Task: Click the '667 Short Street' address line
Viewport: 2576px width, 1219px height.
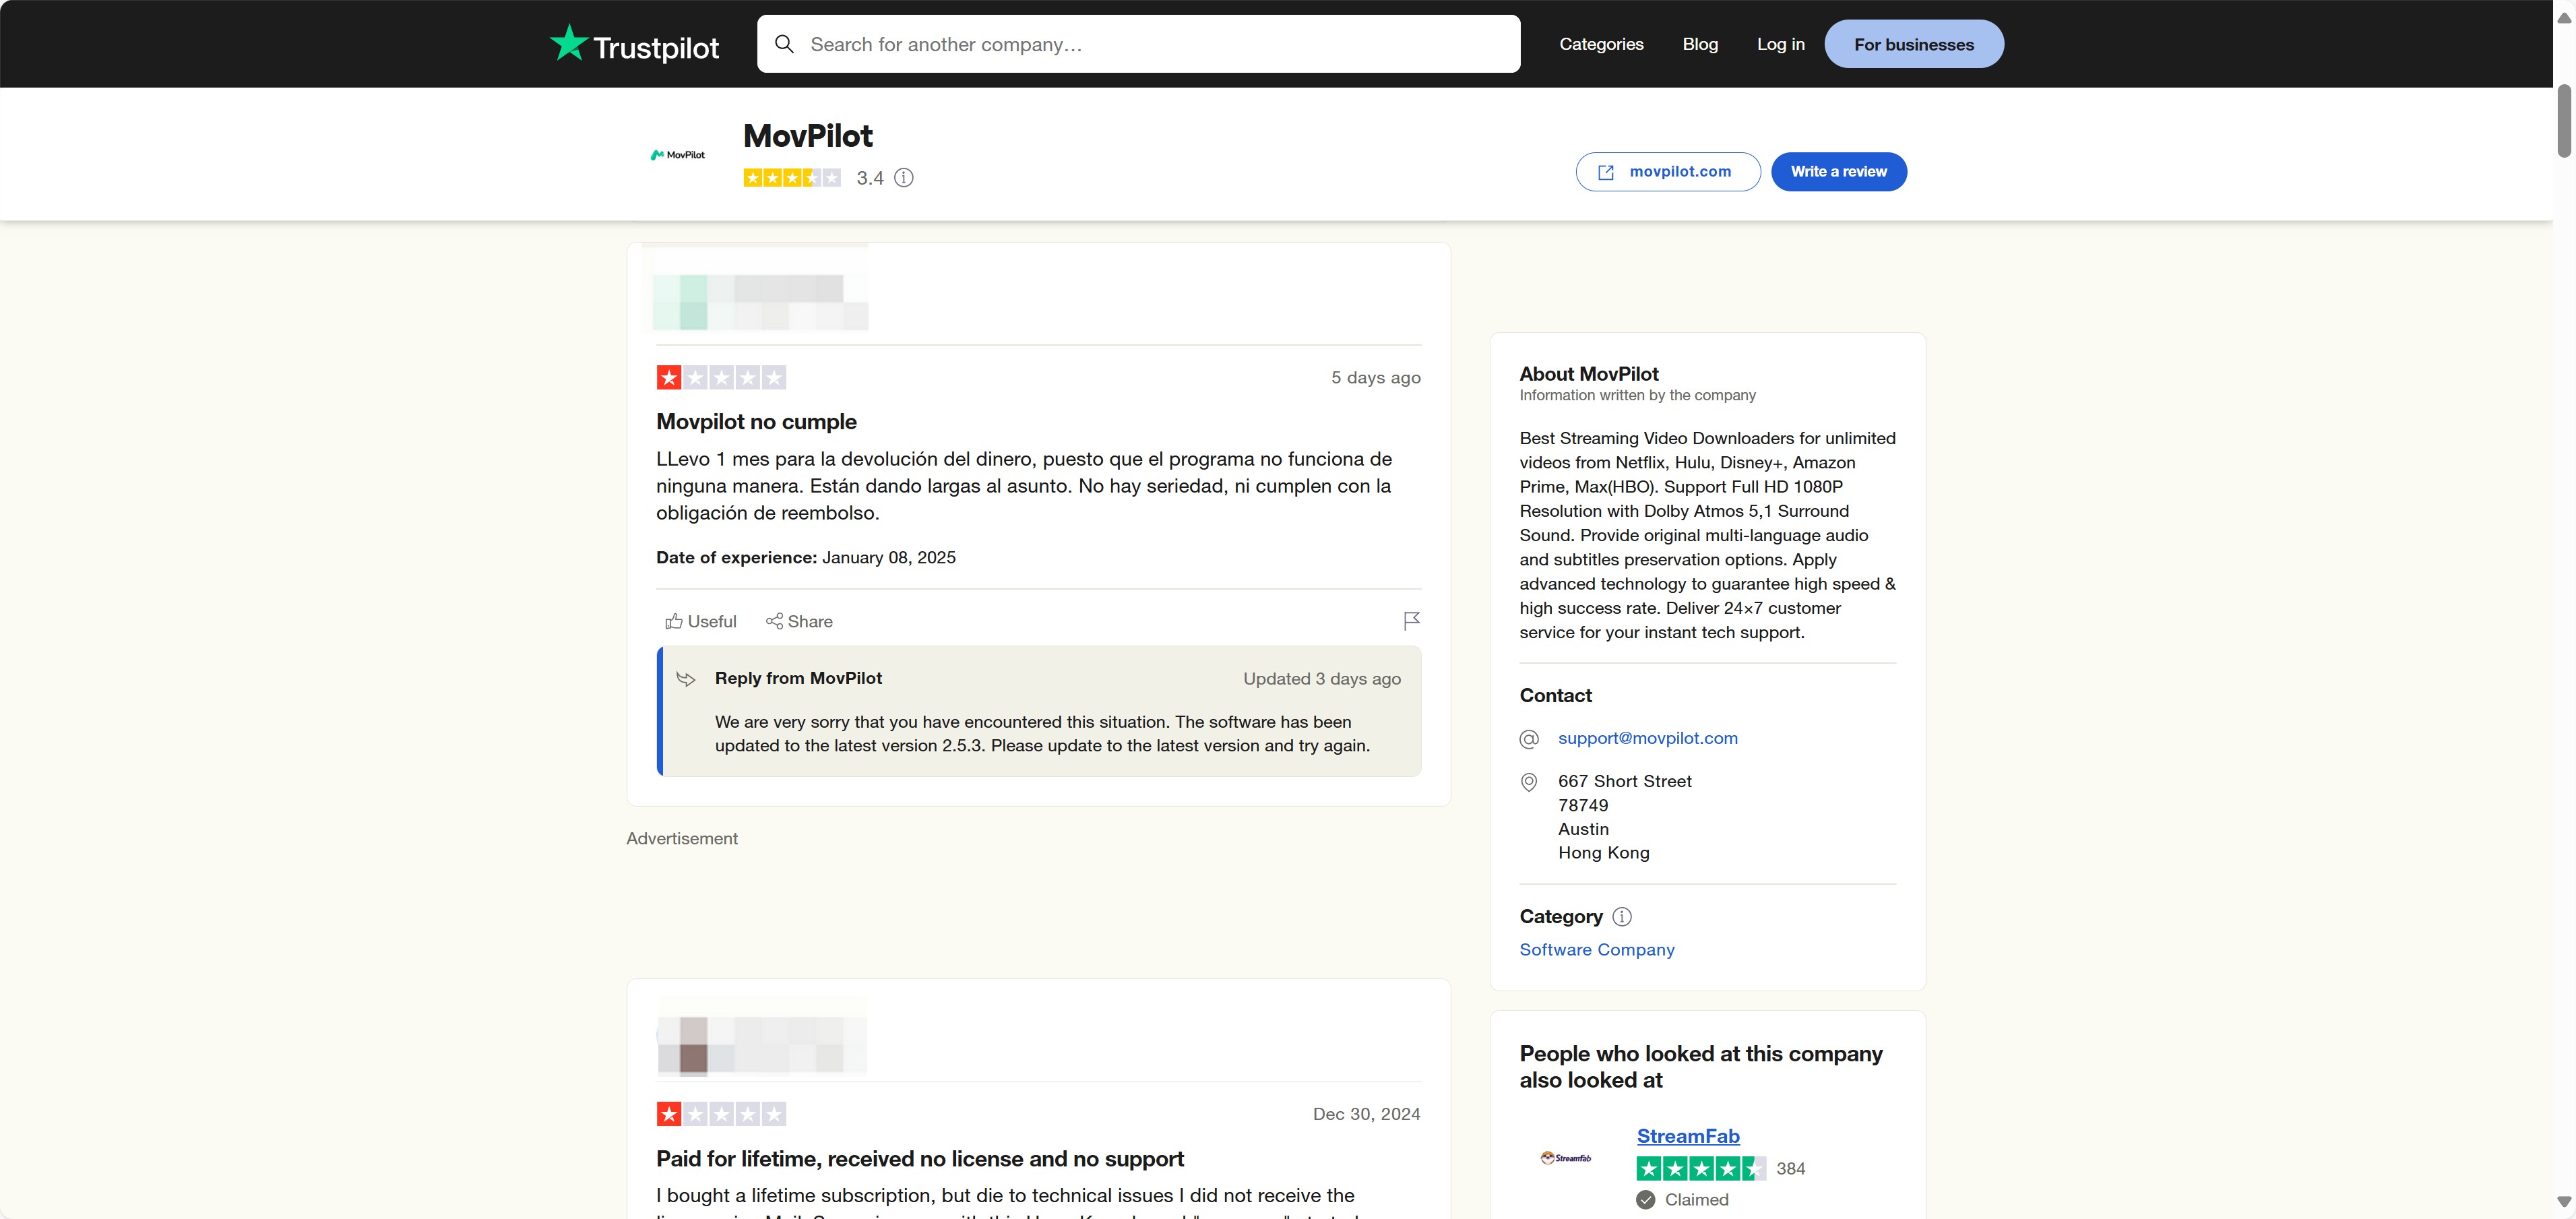Action: pyautogui.click(x=1624, y=781)
